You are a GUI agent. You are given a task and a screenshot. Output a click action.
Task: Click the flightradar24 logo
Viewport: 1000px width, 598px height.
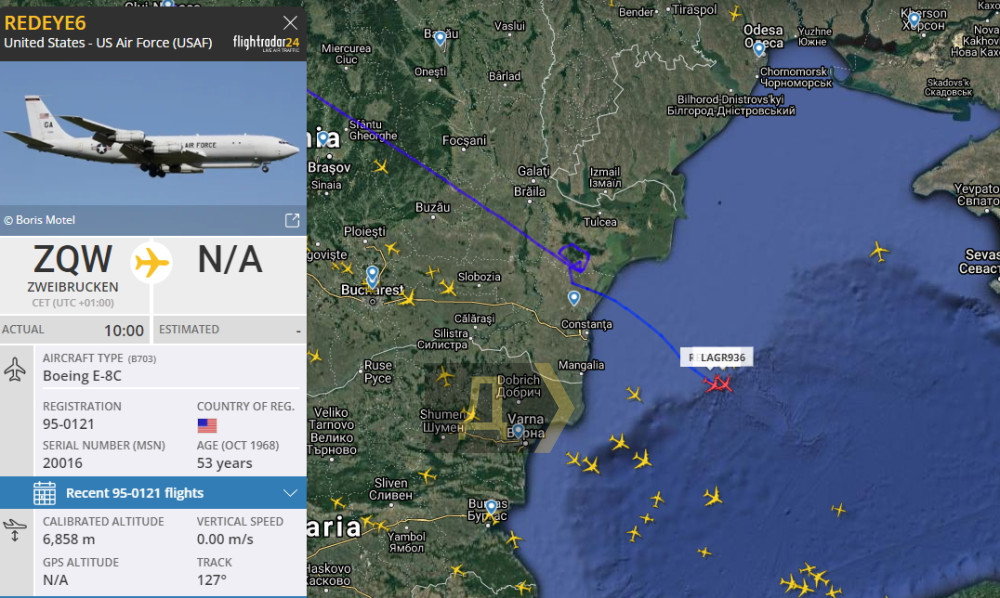(266, 43)
